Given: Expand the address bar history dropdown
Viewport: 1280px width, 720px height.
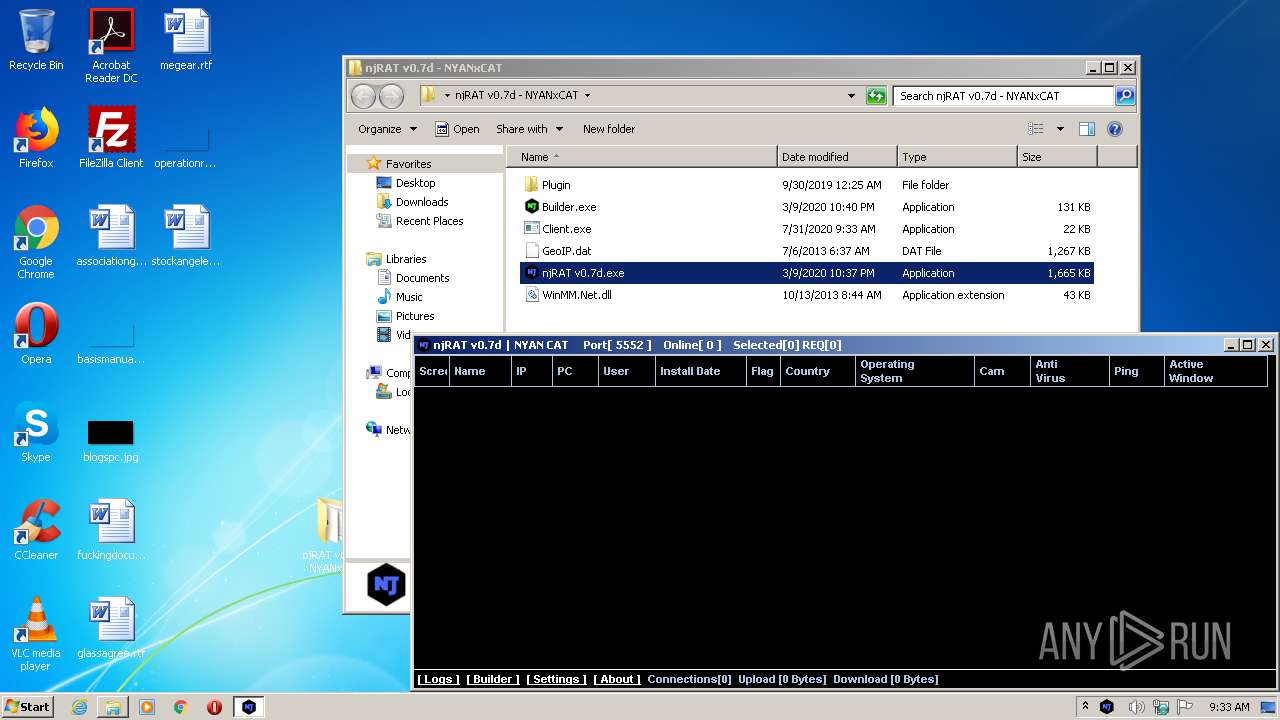Looking at the screenshot, I should [x=851, y=96].
